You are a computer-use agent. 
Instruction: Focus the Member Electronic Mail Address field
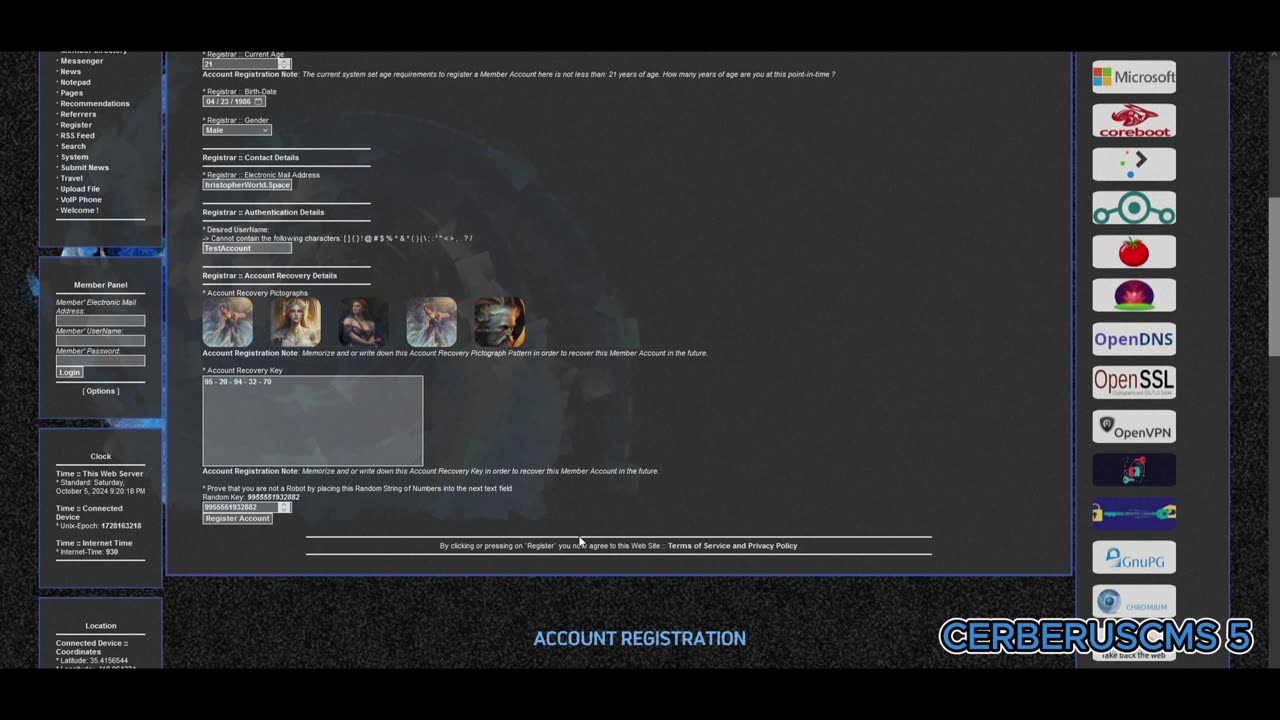100,321
